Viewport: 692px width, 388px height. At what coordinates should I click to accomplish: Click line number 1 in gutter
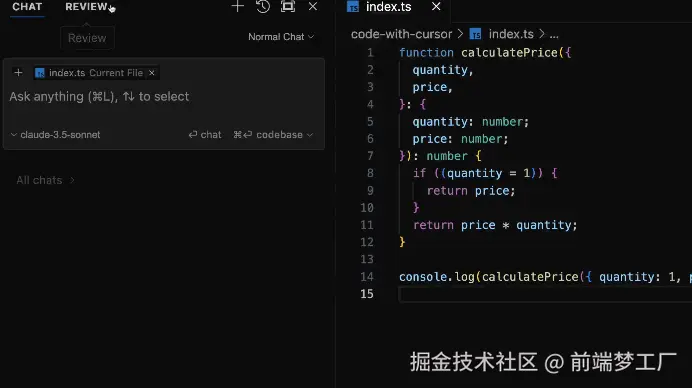click(x=370, y=53)
